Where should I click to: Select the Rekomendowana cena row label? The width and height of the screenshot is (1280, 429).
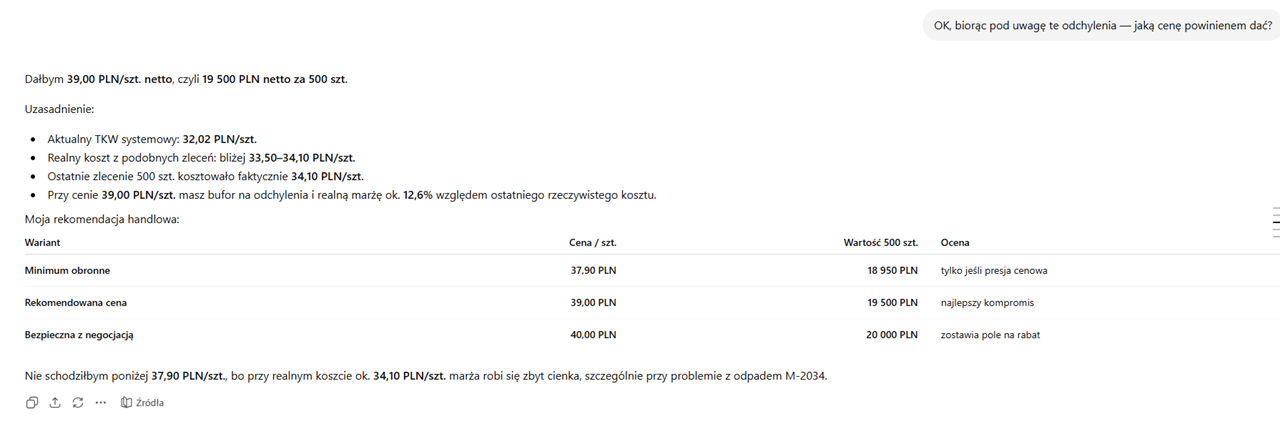pyautogui.click(x=76, y=302)
